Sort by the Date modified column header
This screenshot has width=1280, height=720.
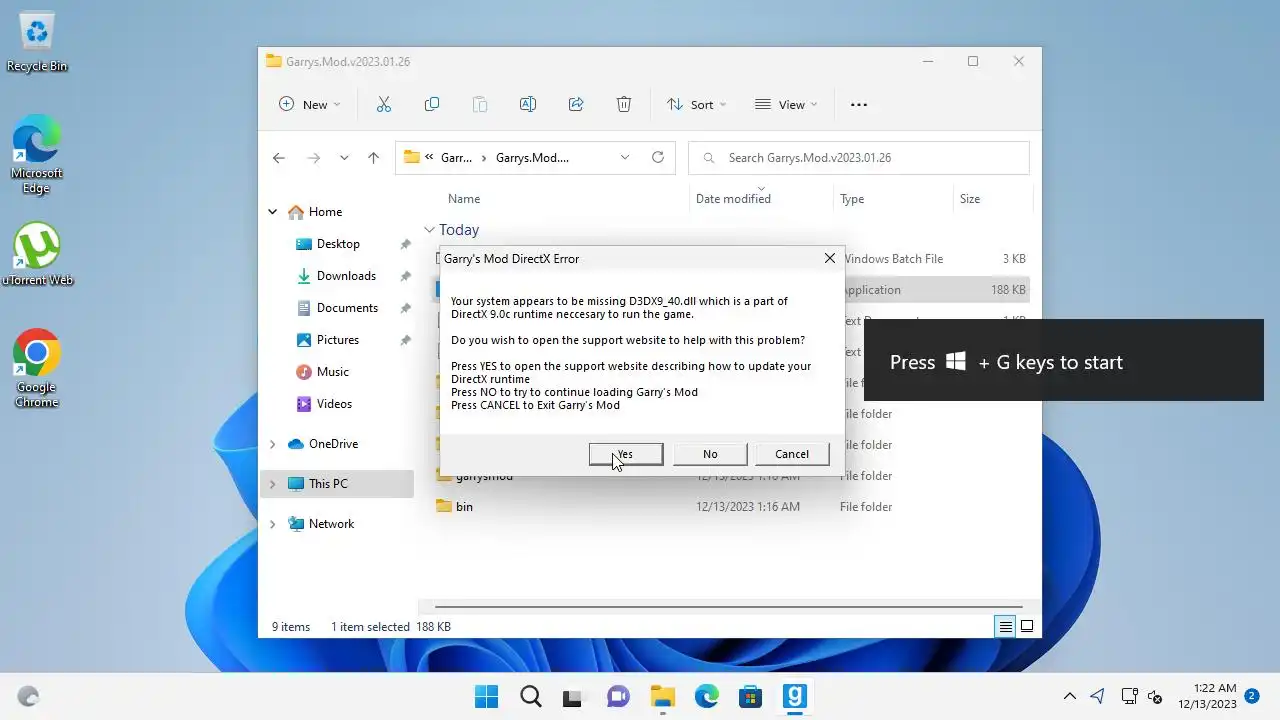(733, 199)
